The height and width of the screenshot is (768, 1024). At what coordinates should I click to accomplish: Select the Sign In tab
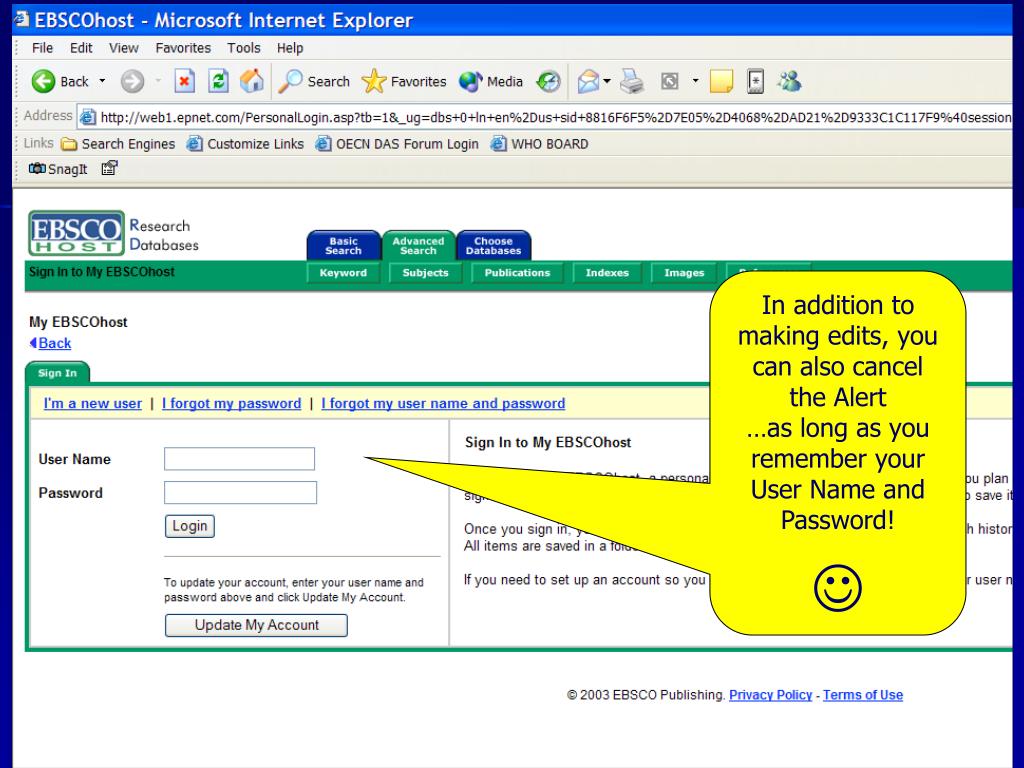(x=57, y=372)
